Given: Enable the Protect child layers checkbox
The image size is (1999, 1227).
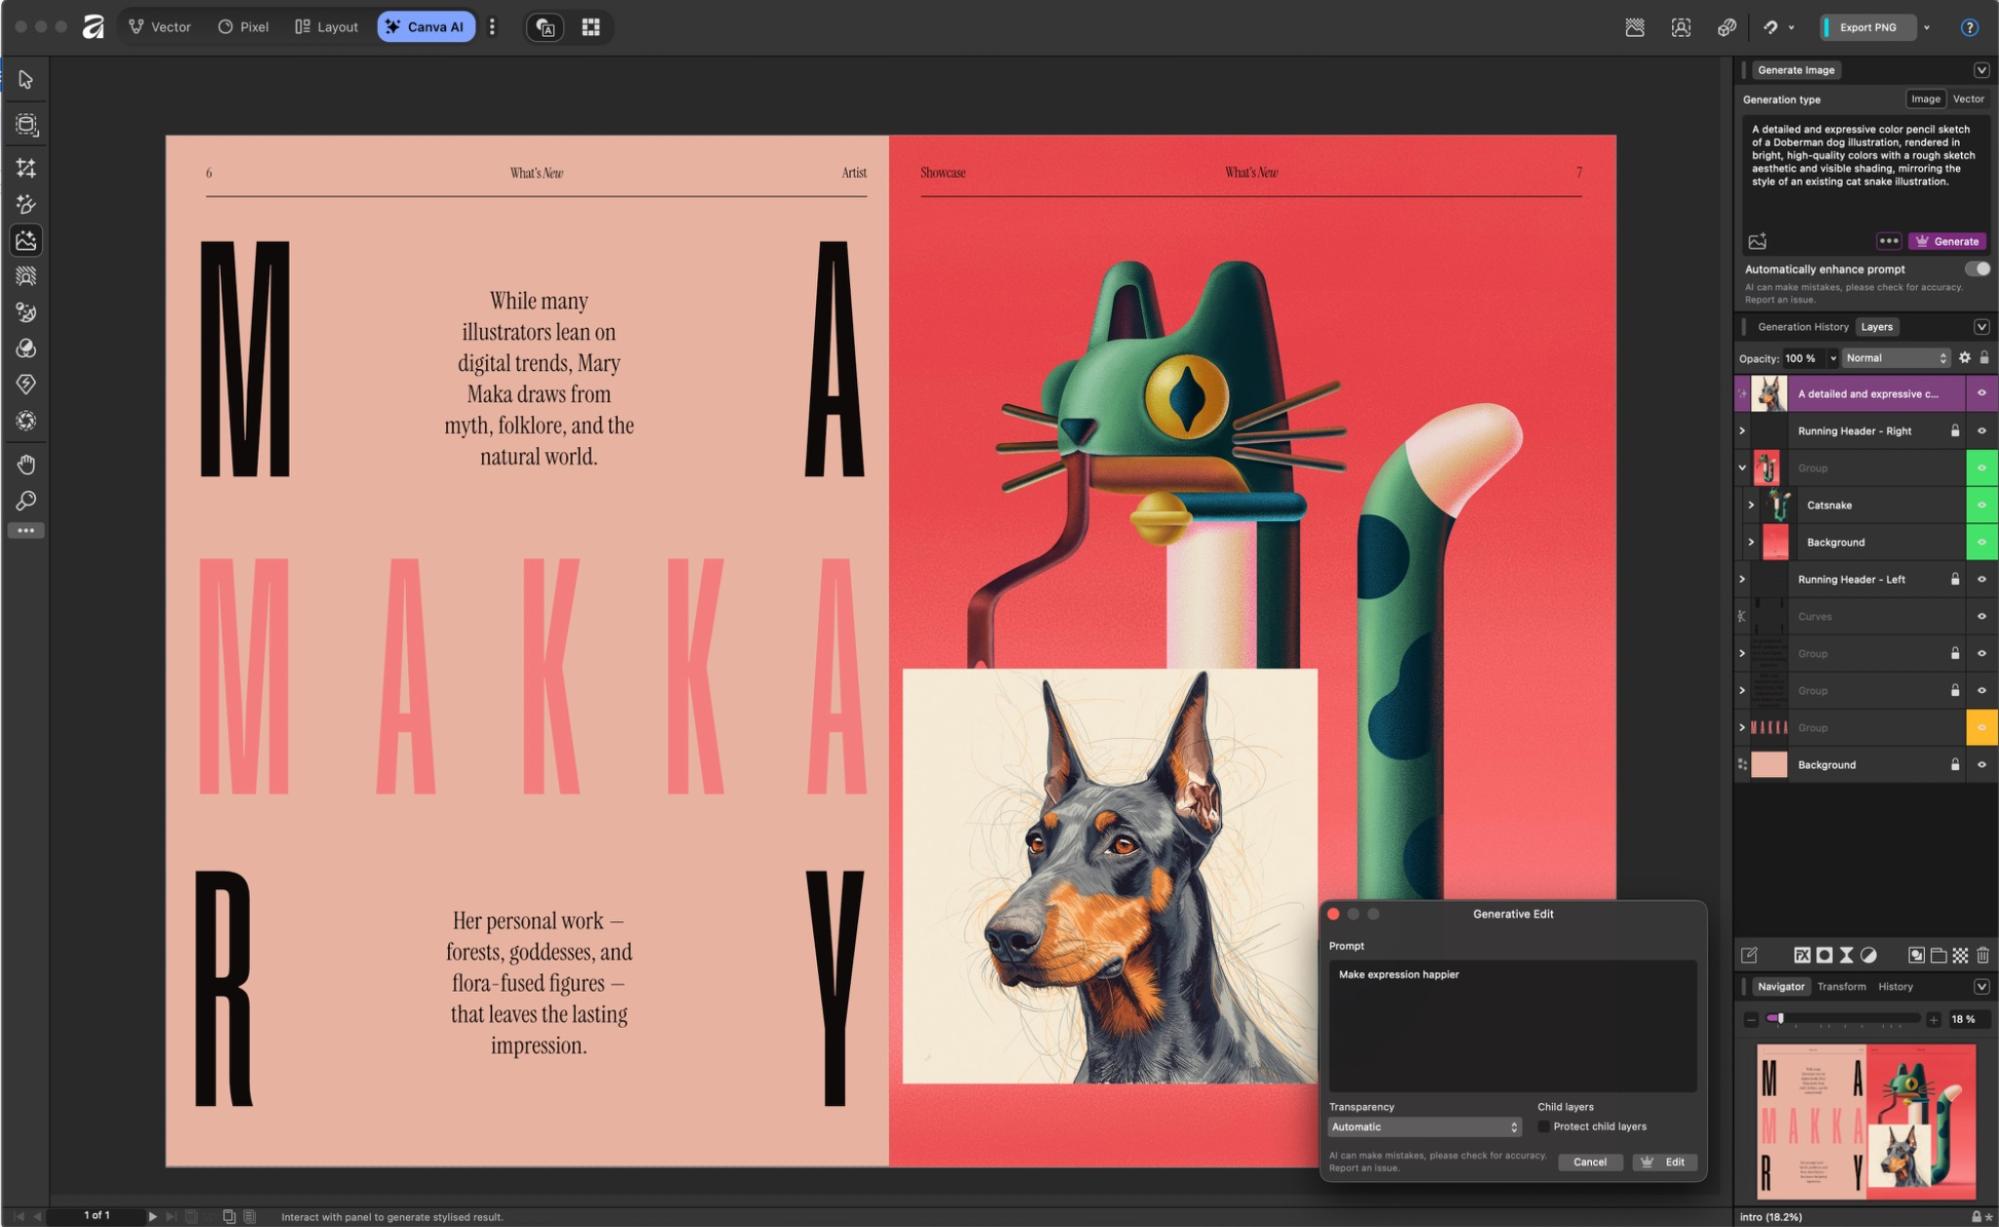Looking at the screenshot, I should [x=1544, y=1126].
